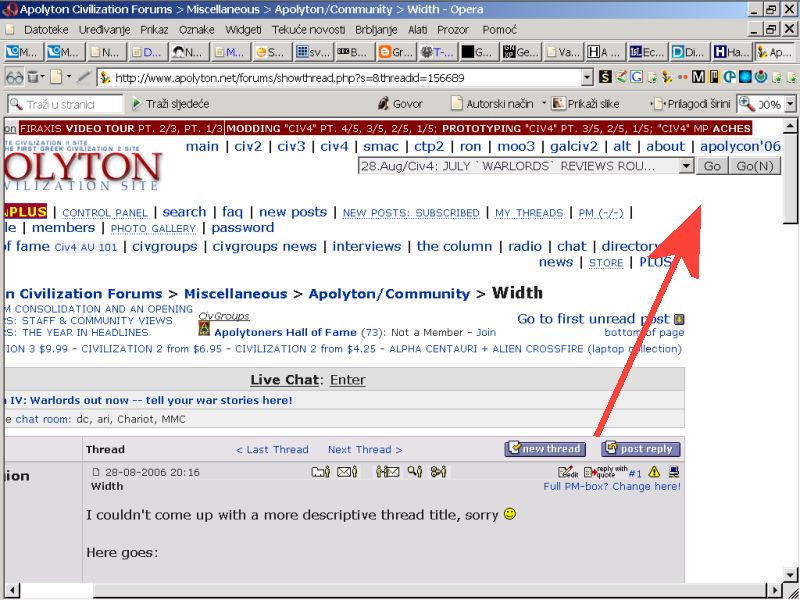The height and width of the screenshot is (600, 800).
Task: Click the new thread button
Action: pyautogui.click(x=545, y=449)
